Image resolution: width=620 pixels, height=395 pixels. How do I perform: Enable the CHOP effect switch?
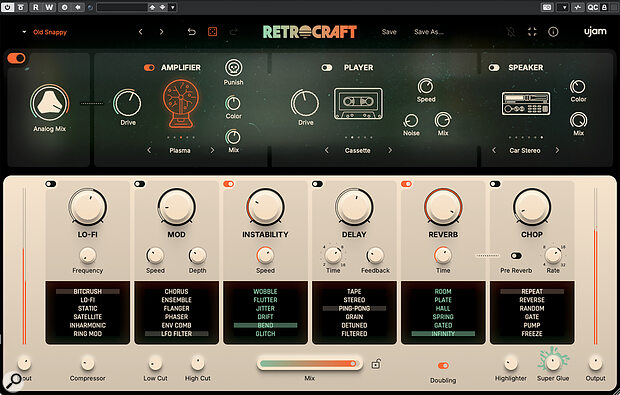[495, 184]
